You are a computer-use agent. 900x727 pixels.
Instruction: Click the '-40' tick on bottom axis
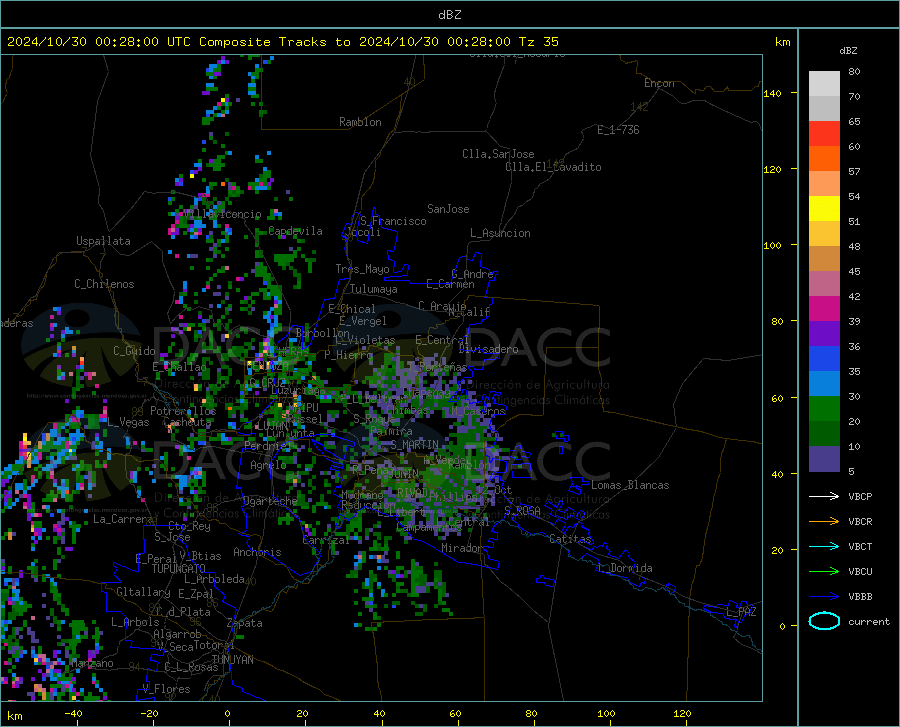[73, 713]
